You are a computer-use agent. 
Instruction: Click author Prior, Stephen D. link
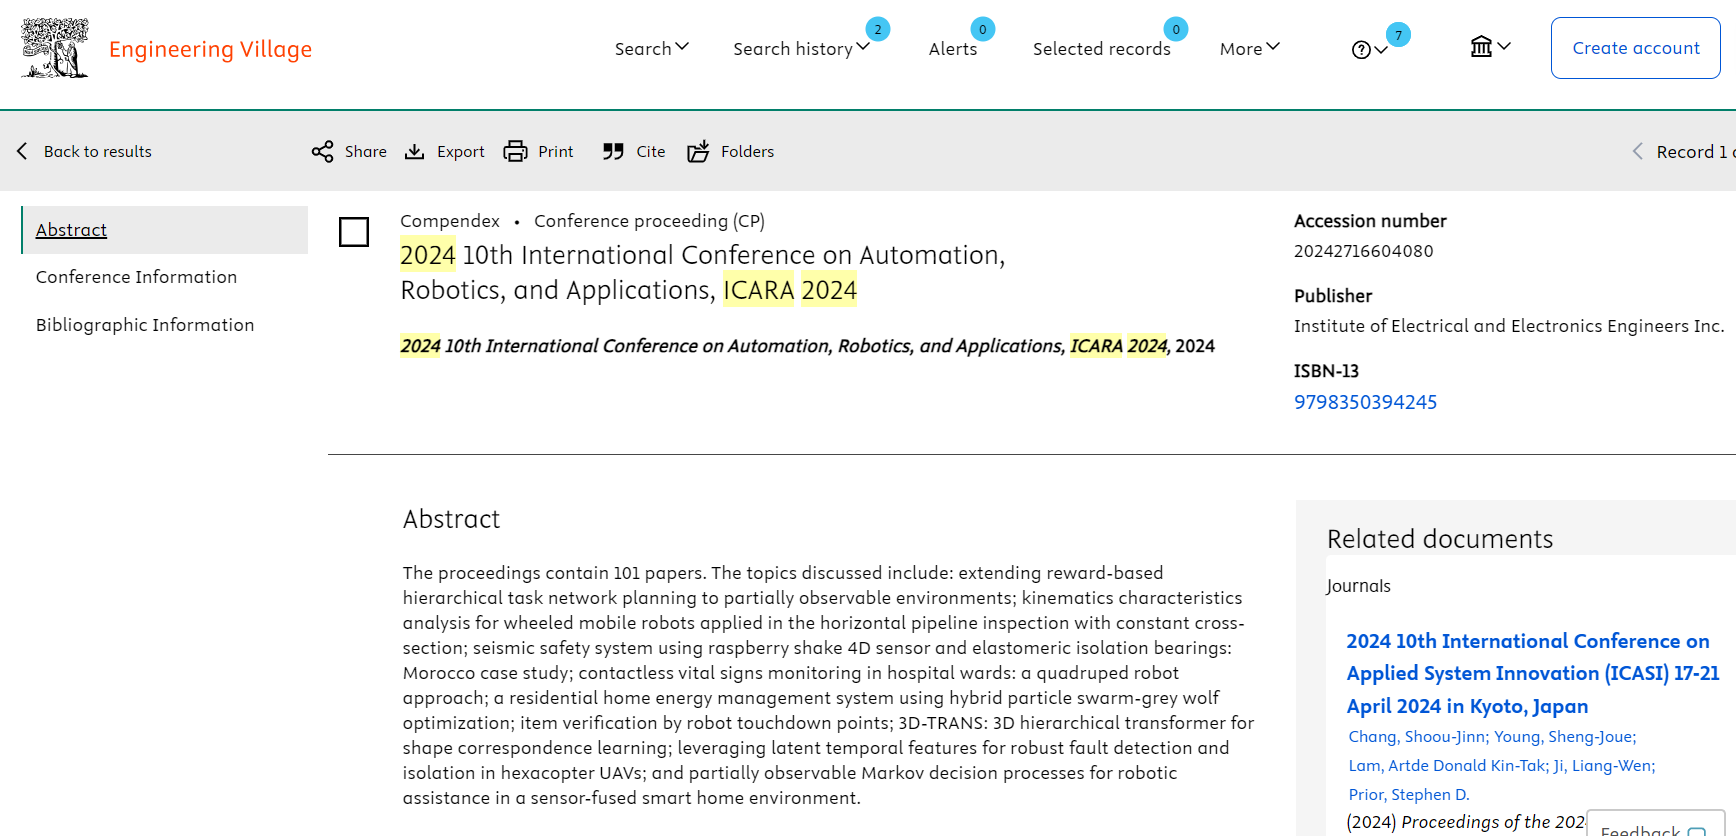tap(1409, 795)
